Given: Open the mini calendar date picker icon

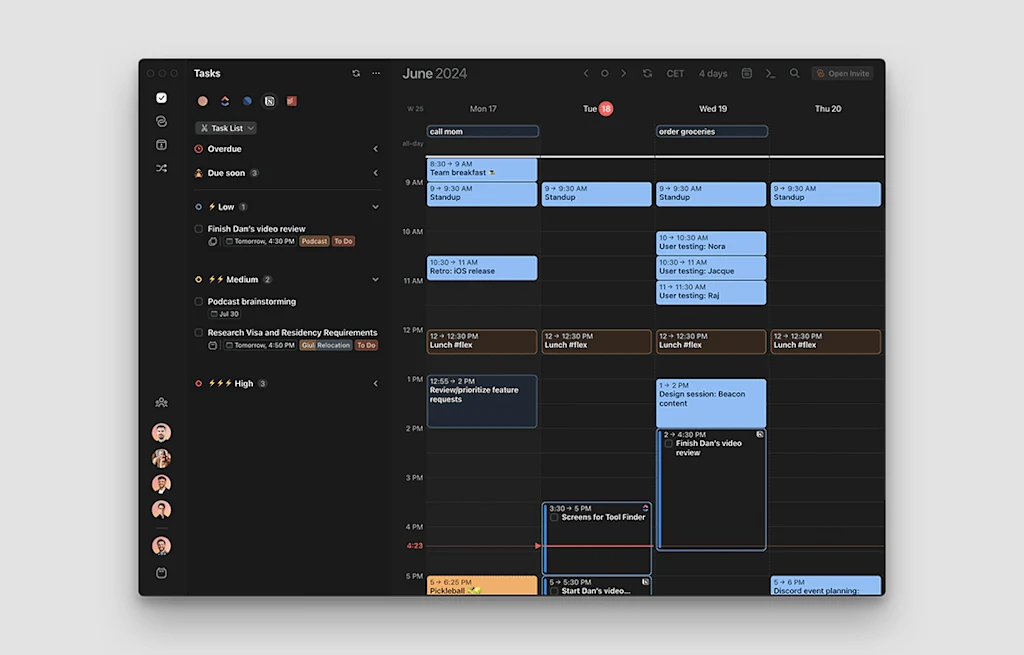Looking at the screenshot, I should pyautogui.click(x=747, y=74).
